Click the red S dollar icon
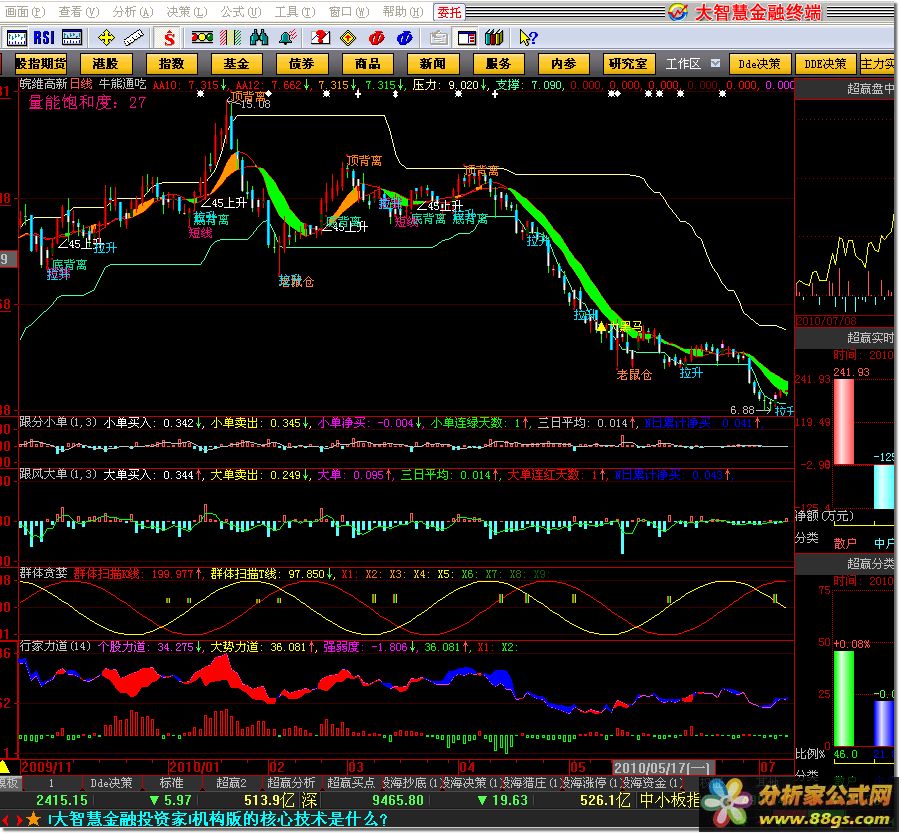This screenshot has width=901, height=834. pos(168,39)
